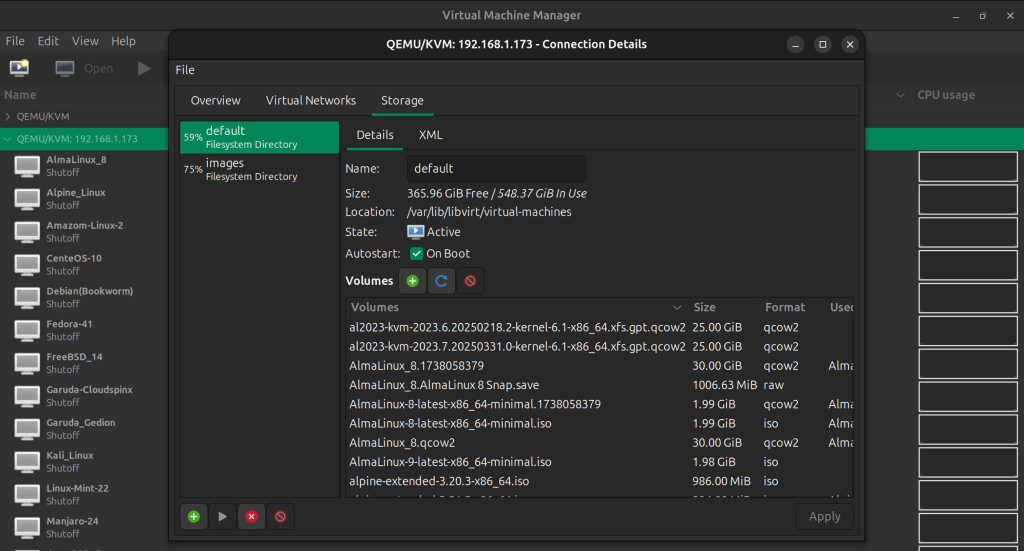Switch to the Virtual Networks tab
This screenshot has width=1024, height=551.
(x=311, y=101)
